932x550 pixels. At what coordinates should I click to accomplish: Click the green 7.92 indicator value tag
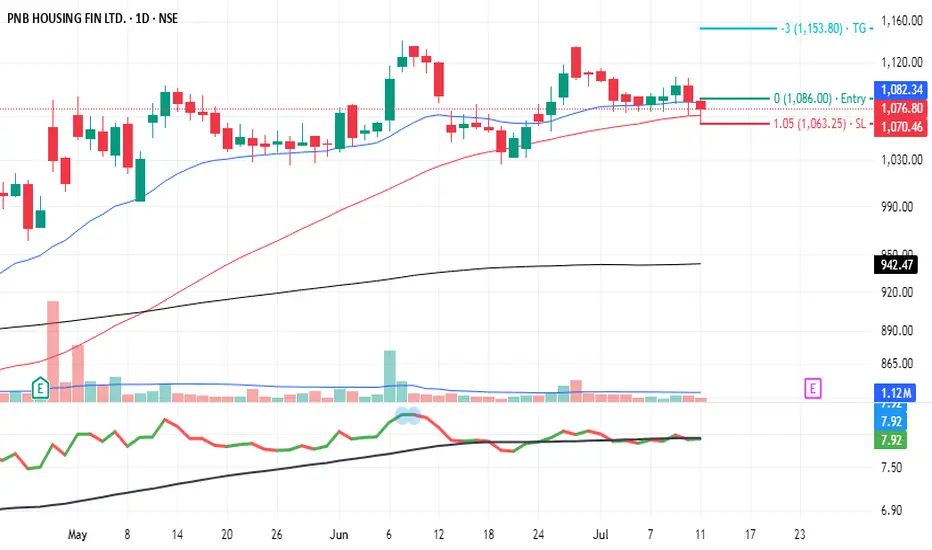coord(890,440)
